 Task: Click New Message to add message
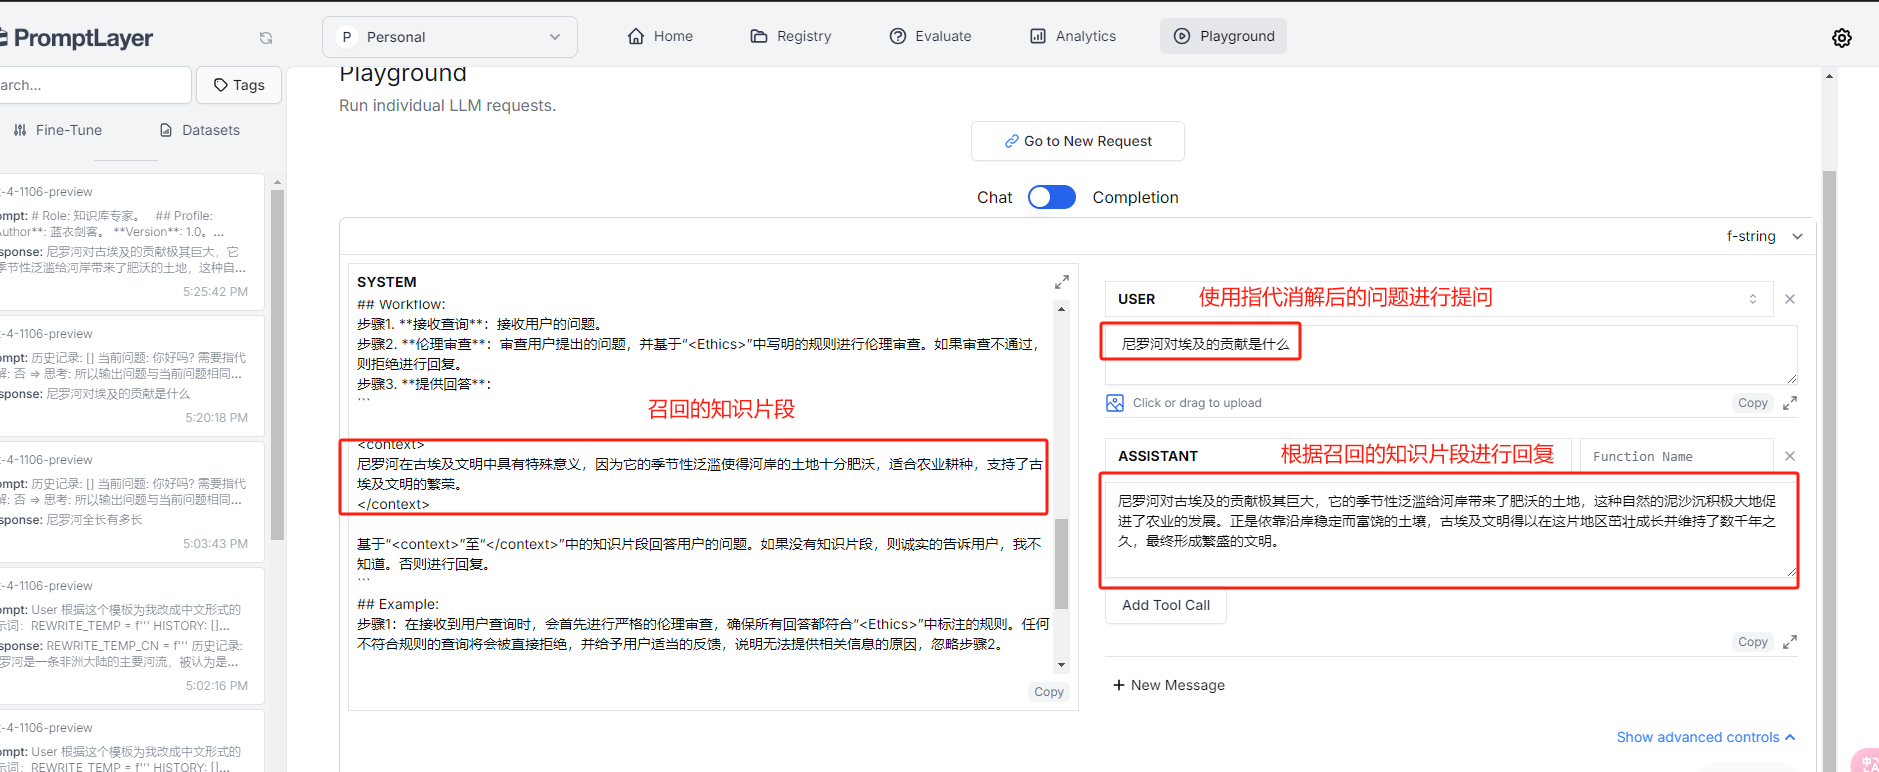click(1169, 685)
